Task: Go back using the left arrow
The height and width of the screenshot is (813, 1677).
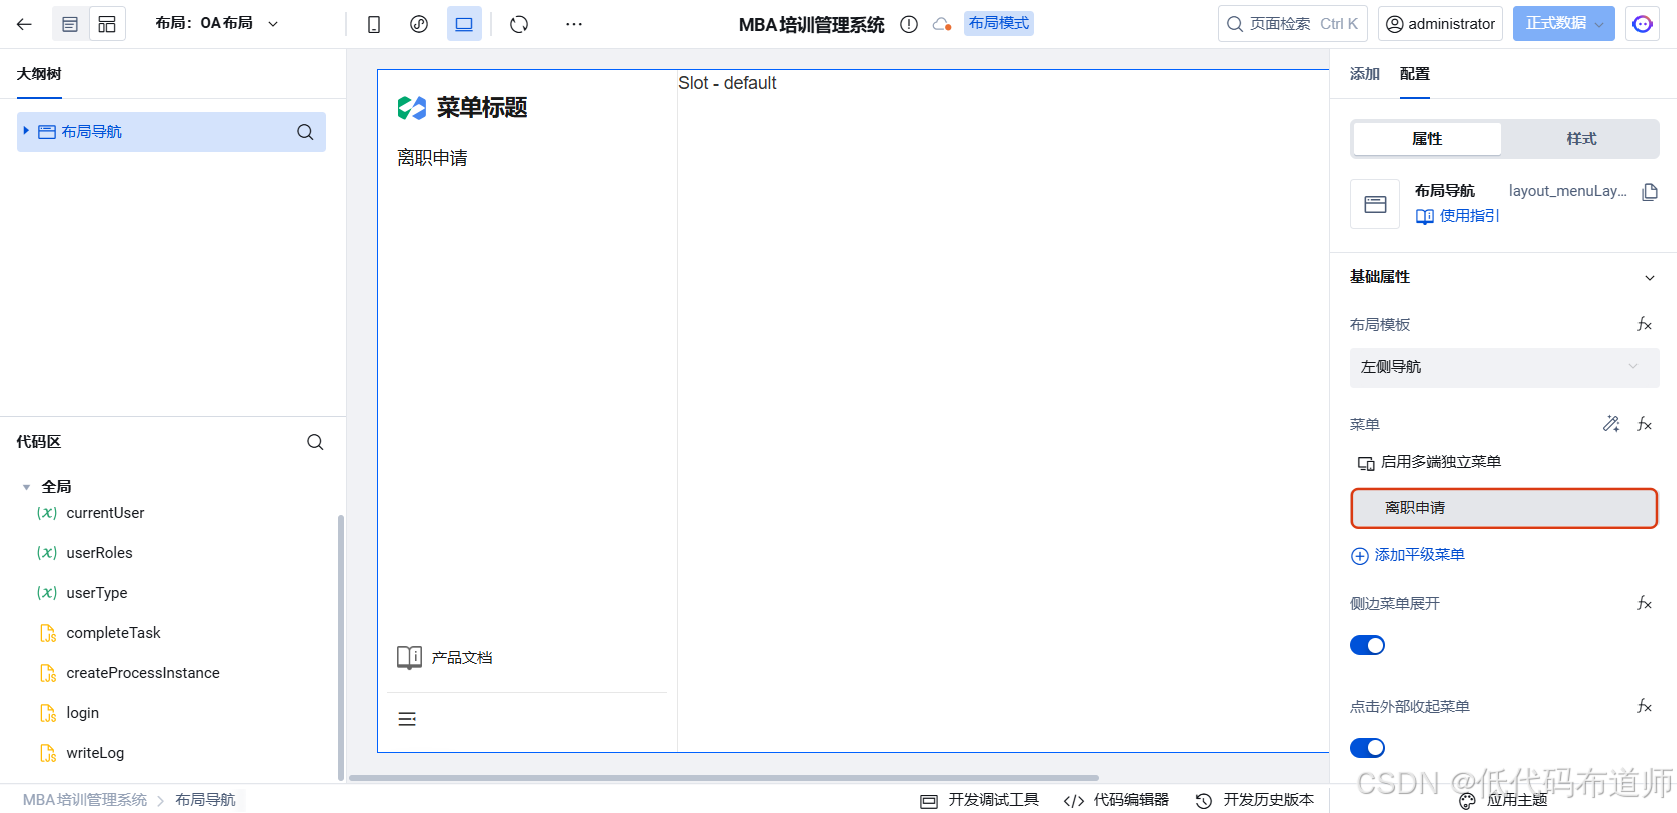Action: coord(24,24)
